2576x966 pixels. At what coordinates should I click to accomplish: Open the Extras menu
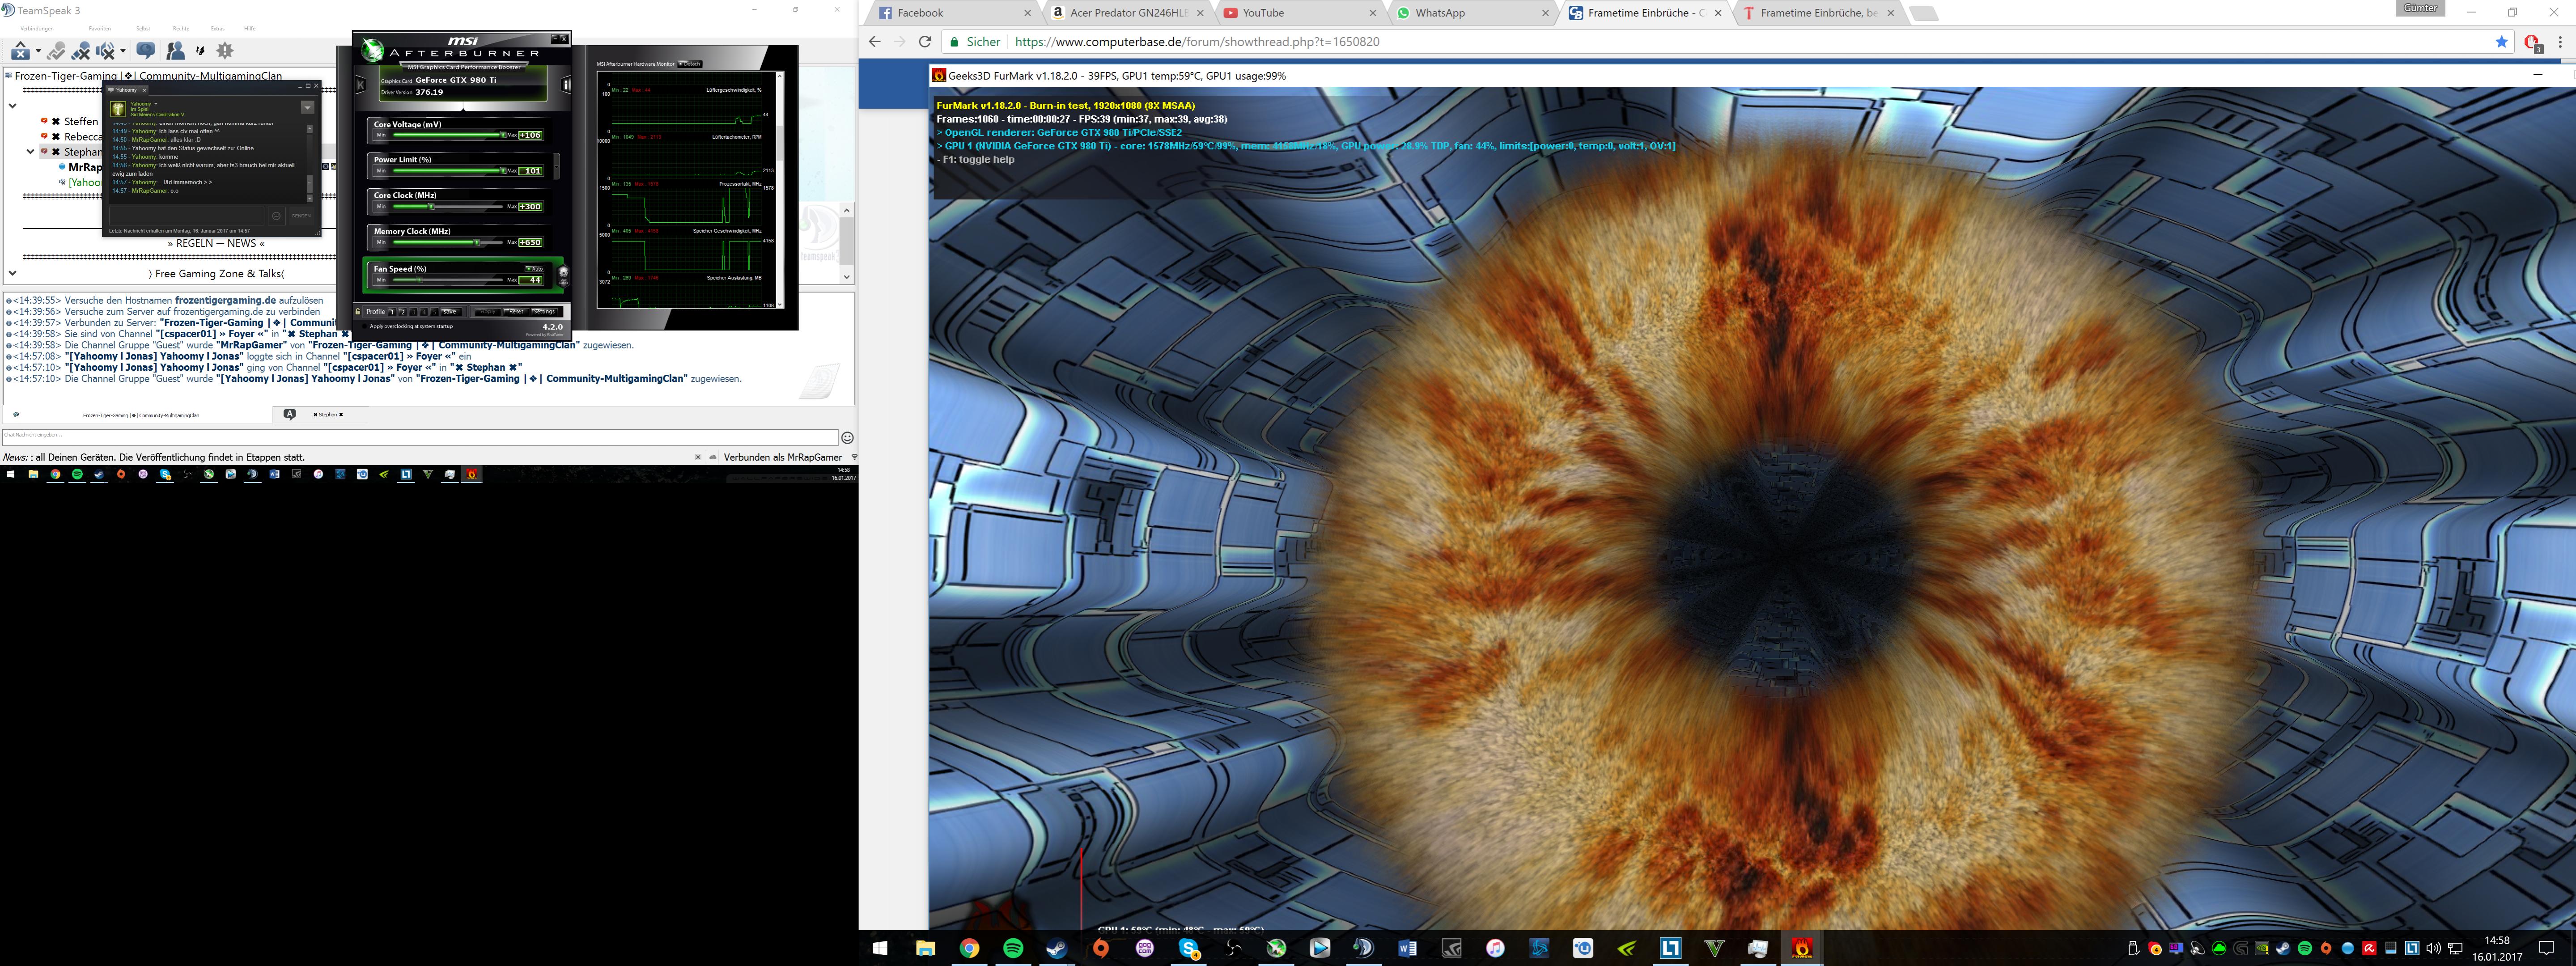click(x=218, y=28)
